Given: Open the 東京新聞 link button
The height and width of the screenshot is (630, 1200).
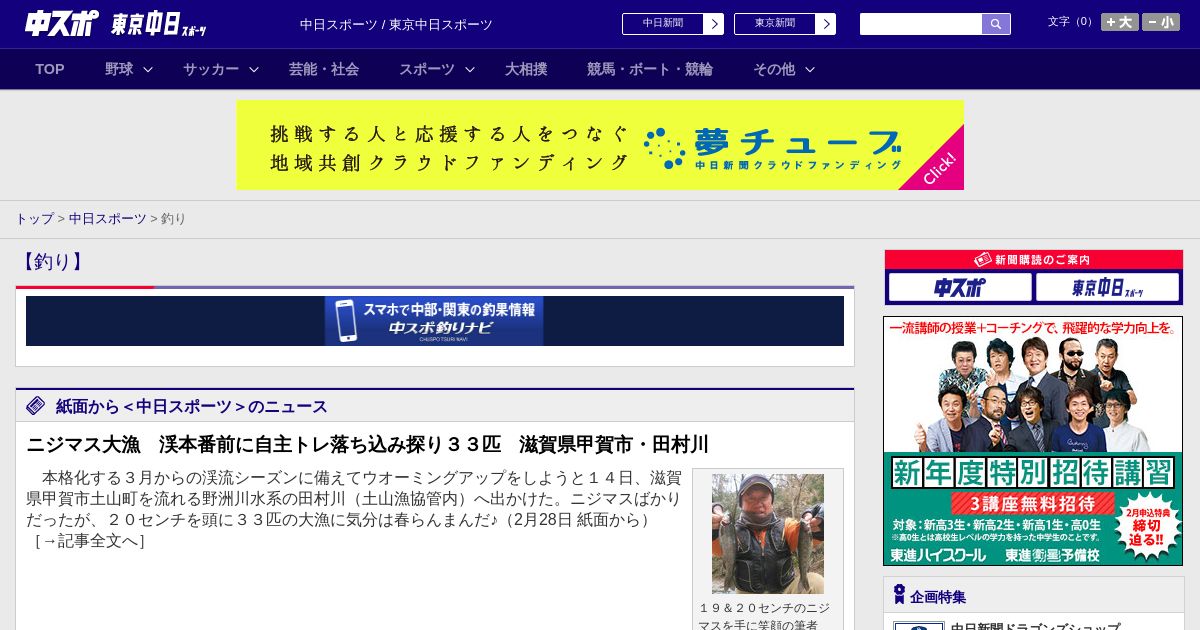Looking at the screenshot, I should tap(775, 24).
